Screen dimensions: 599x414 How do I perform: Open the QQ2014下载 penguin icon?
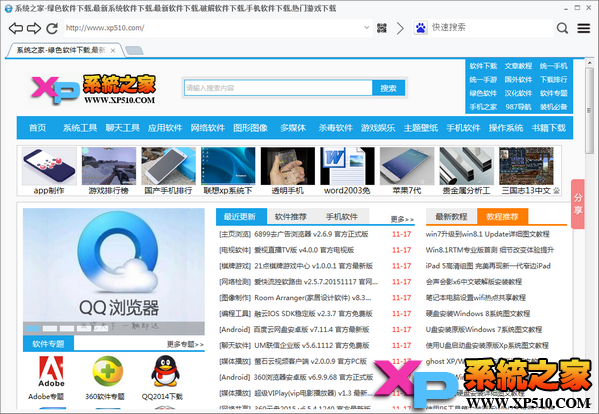point(165,371)
